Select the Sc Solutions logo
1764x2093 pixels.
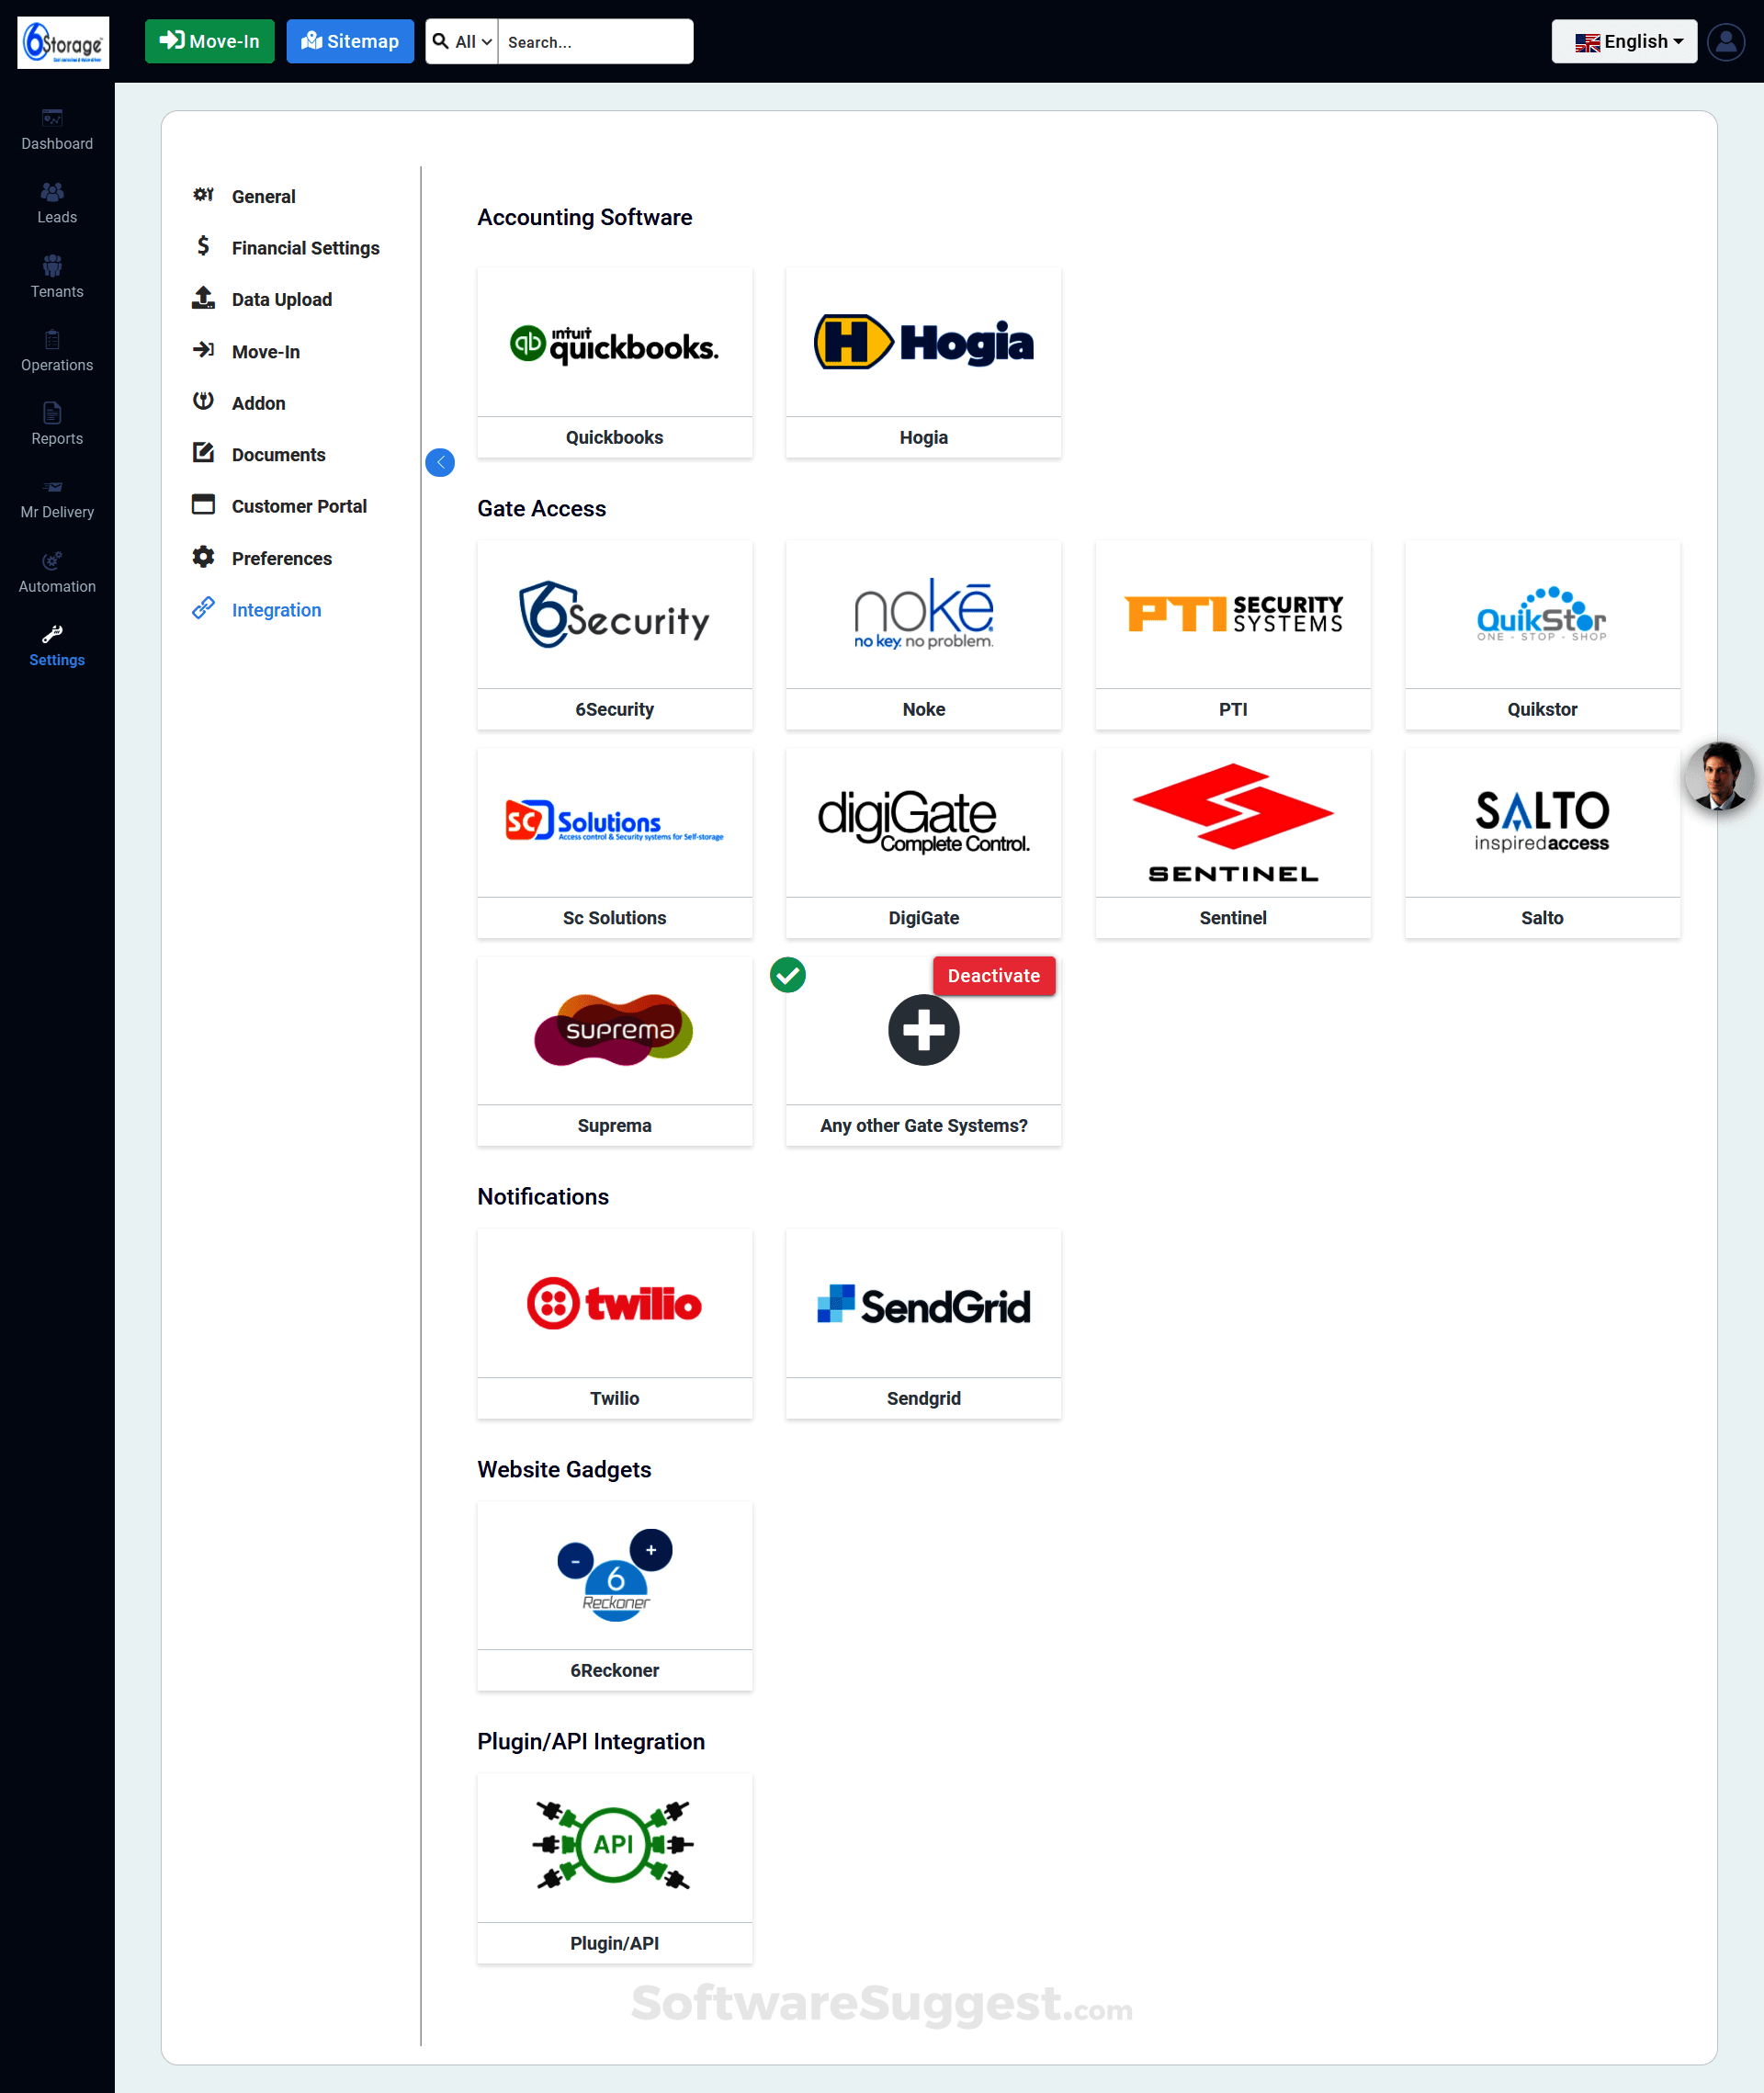coord(614,821)
